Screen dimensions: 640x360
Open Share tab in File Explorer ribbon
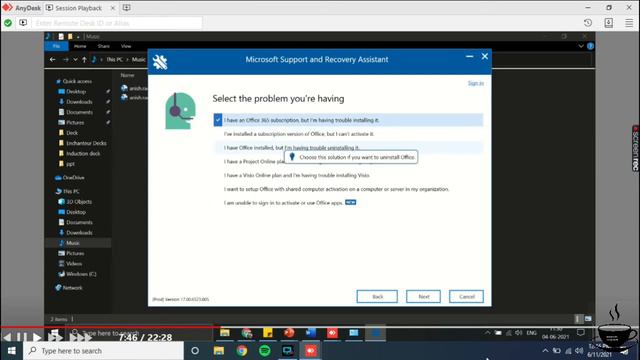(x=104, y=46)
